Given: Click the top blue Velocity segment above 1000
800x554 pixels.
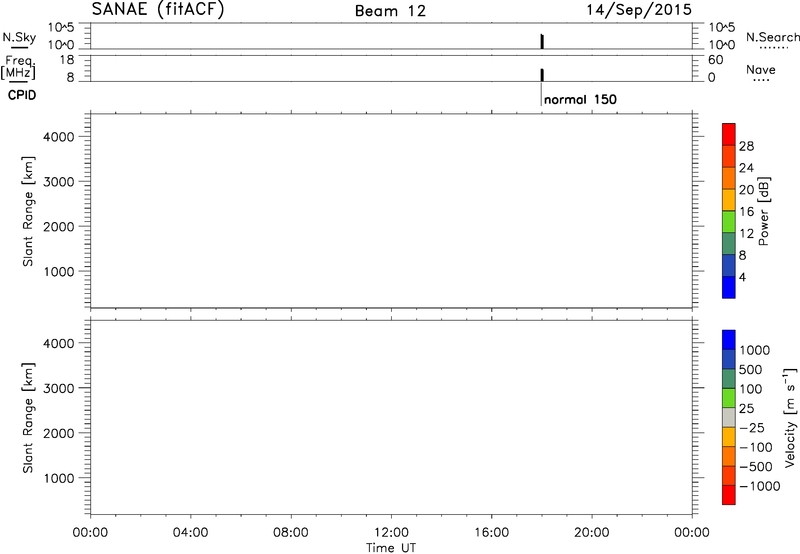Looking at the screenshot, I should click(x=729, y=340).
